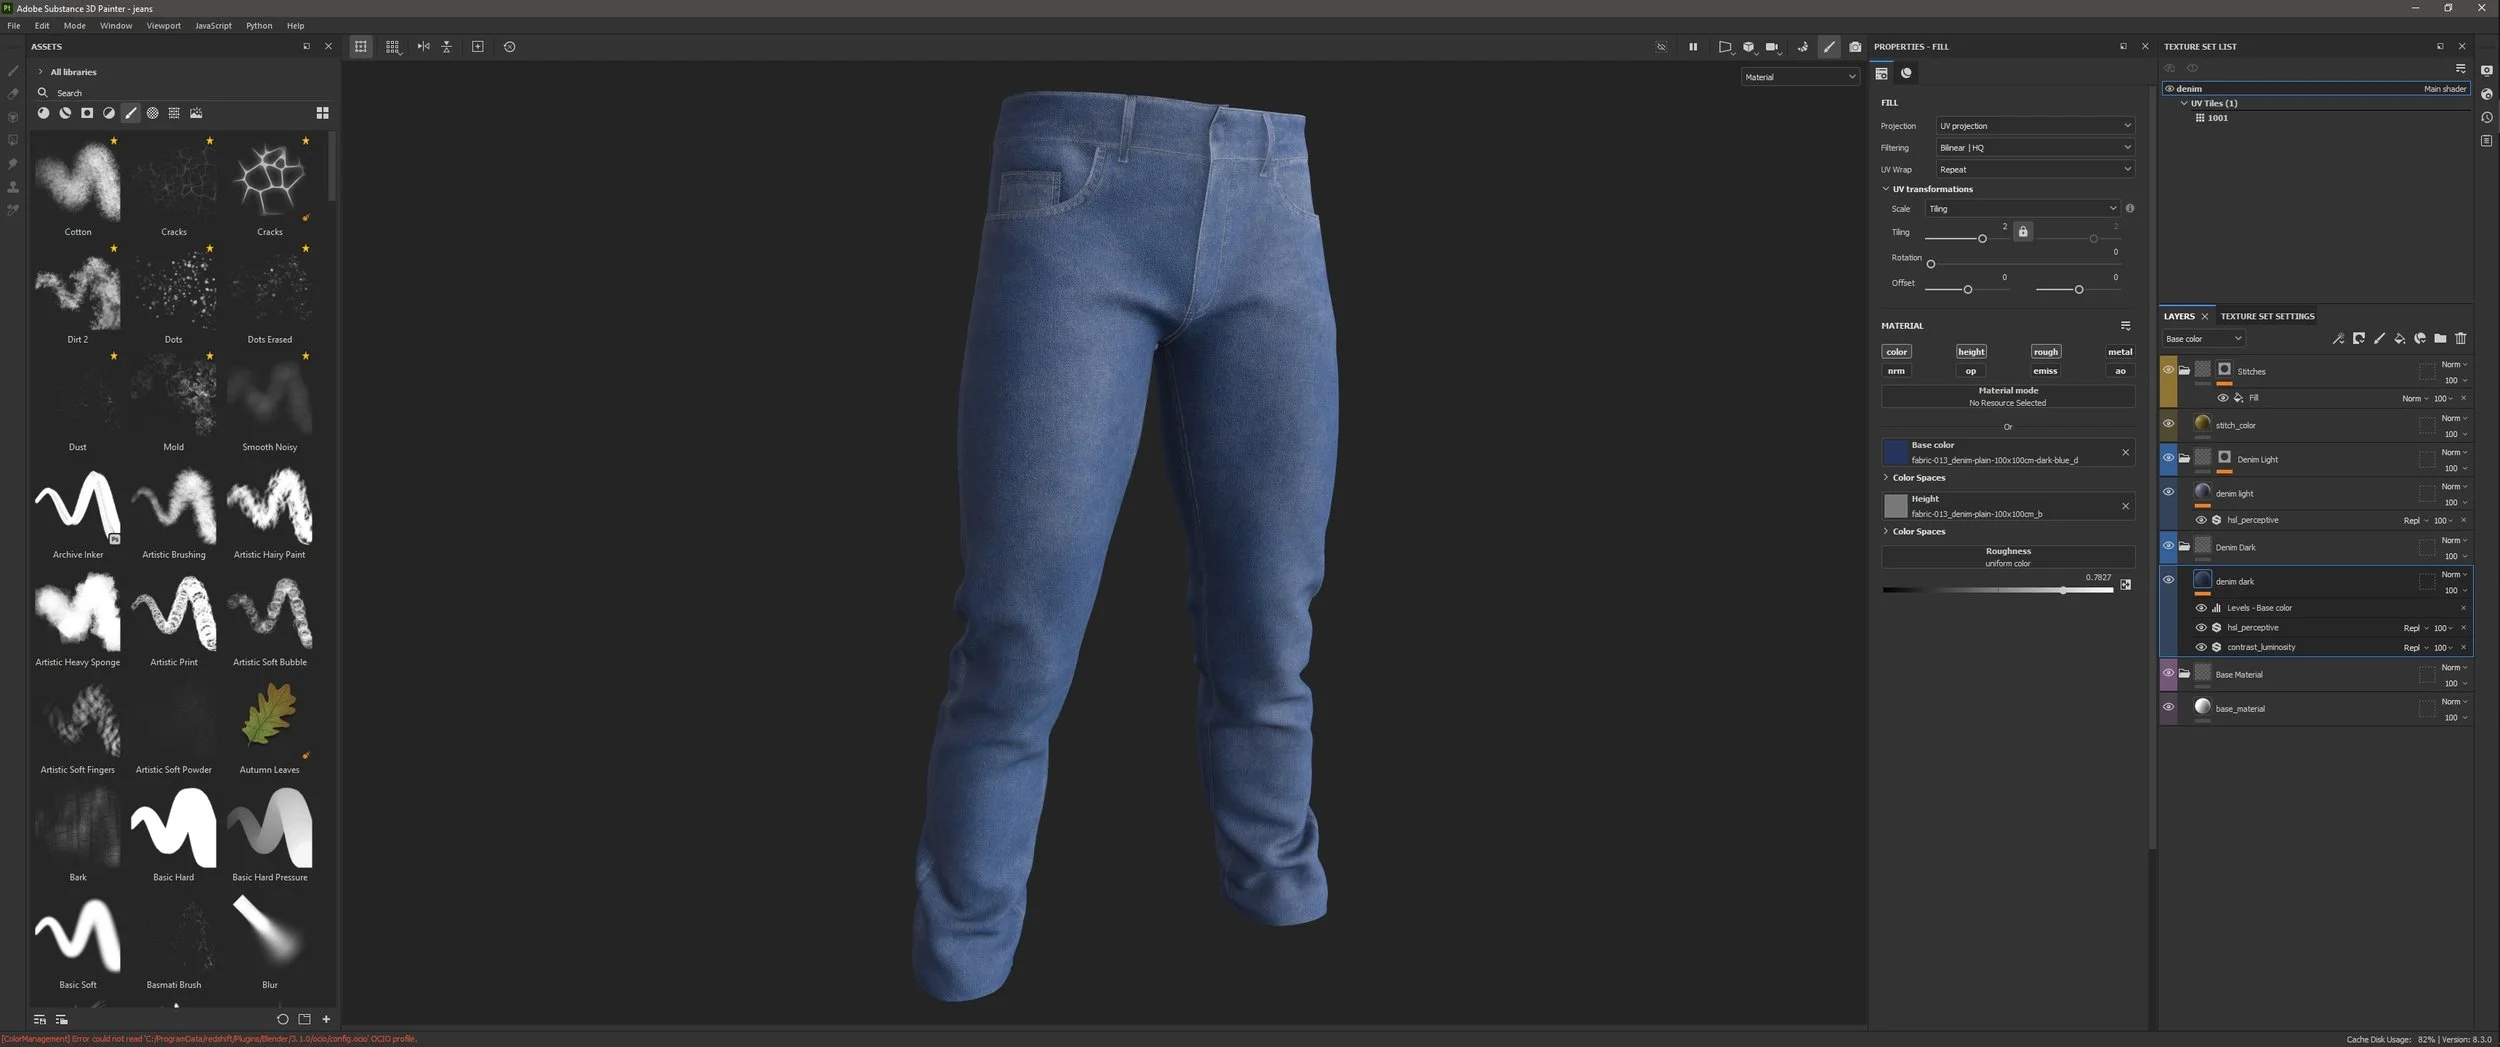
Task: Add a fill layer in Layers panel
Action: 2400,339
